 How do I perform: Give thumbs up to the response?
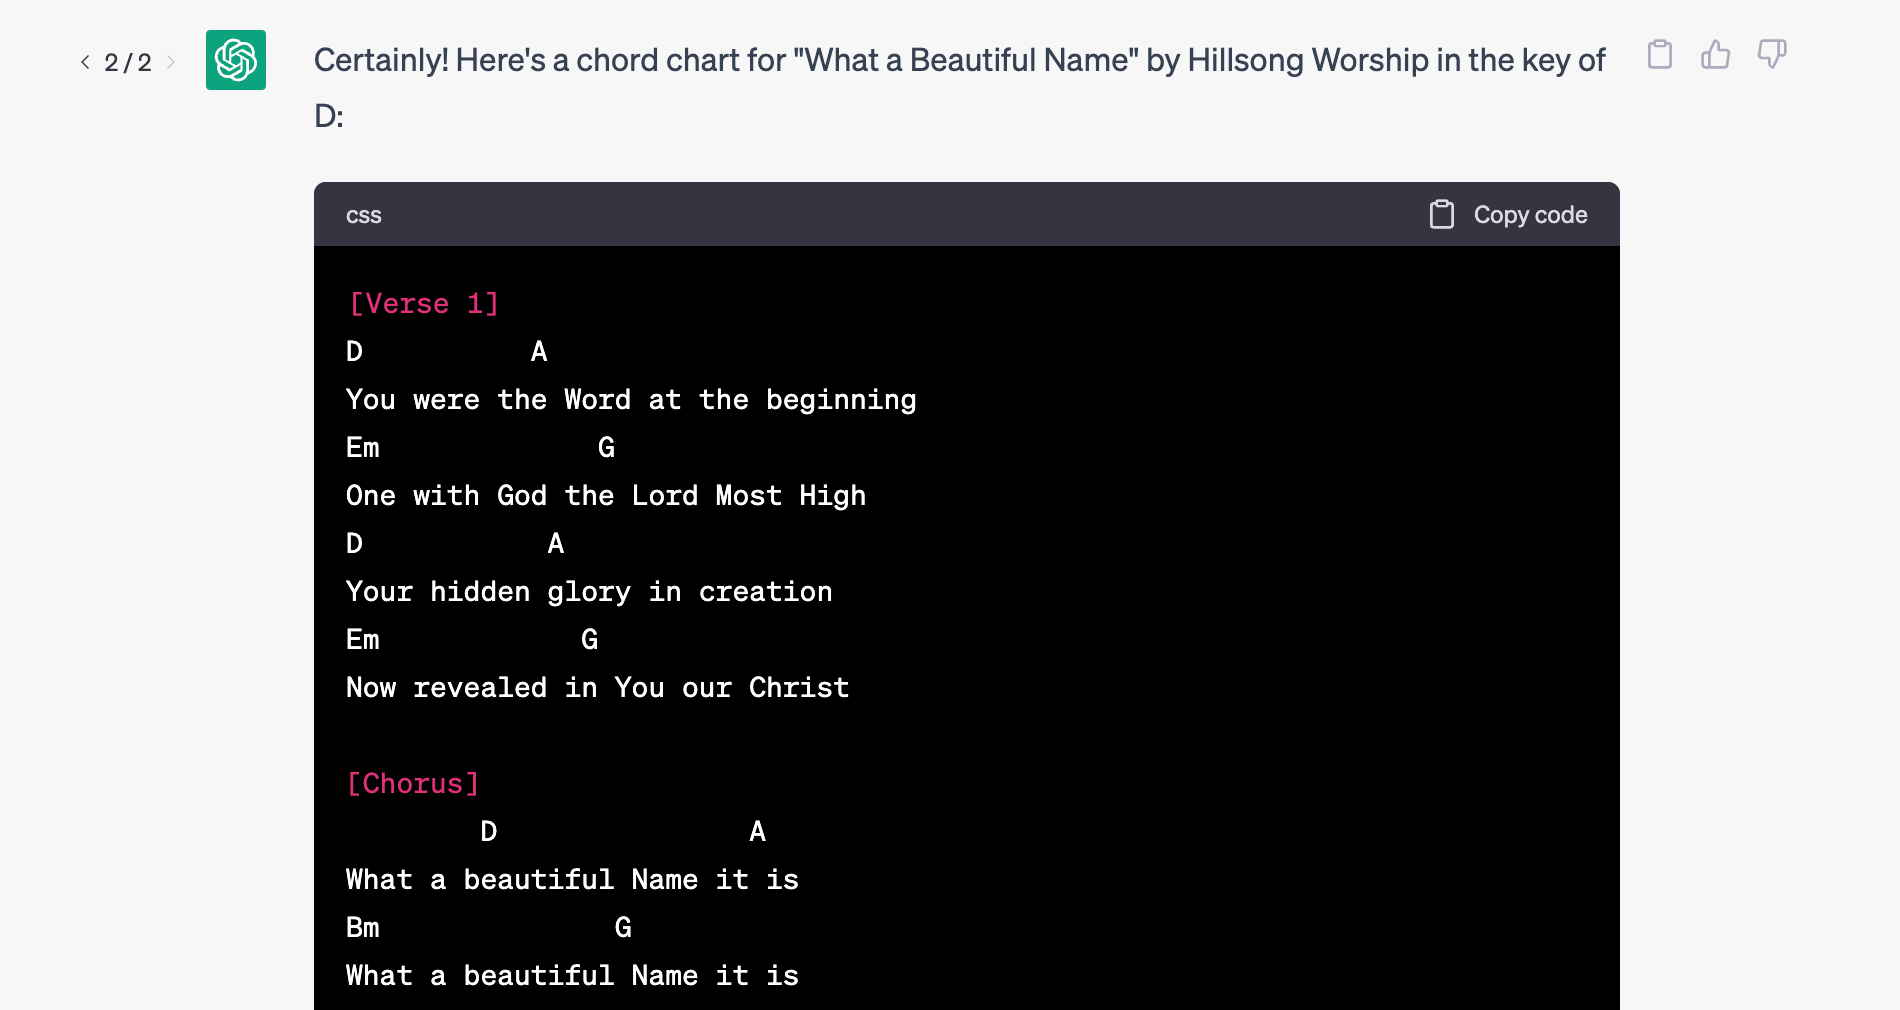1716,54
